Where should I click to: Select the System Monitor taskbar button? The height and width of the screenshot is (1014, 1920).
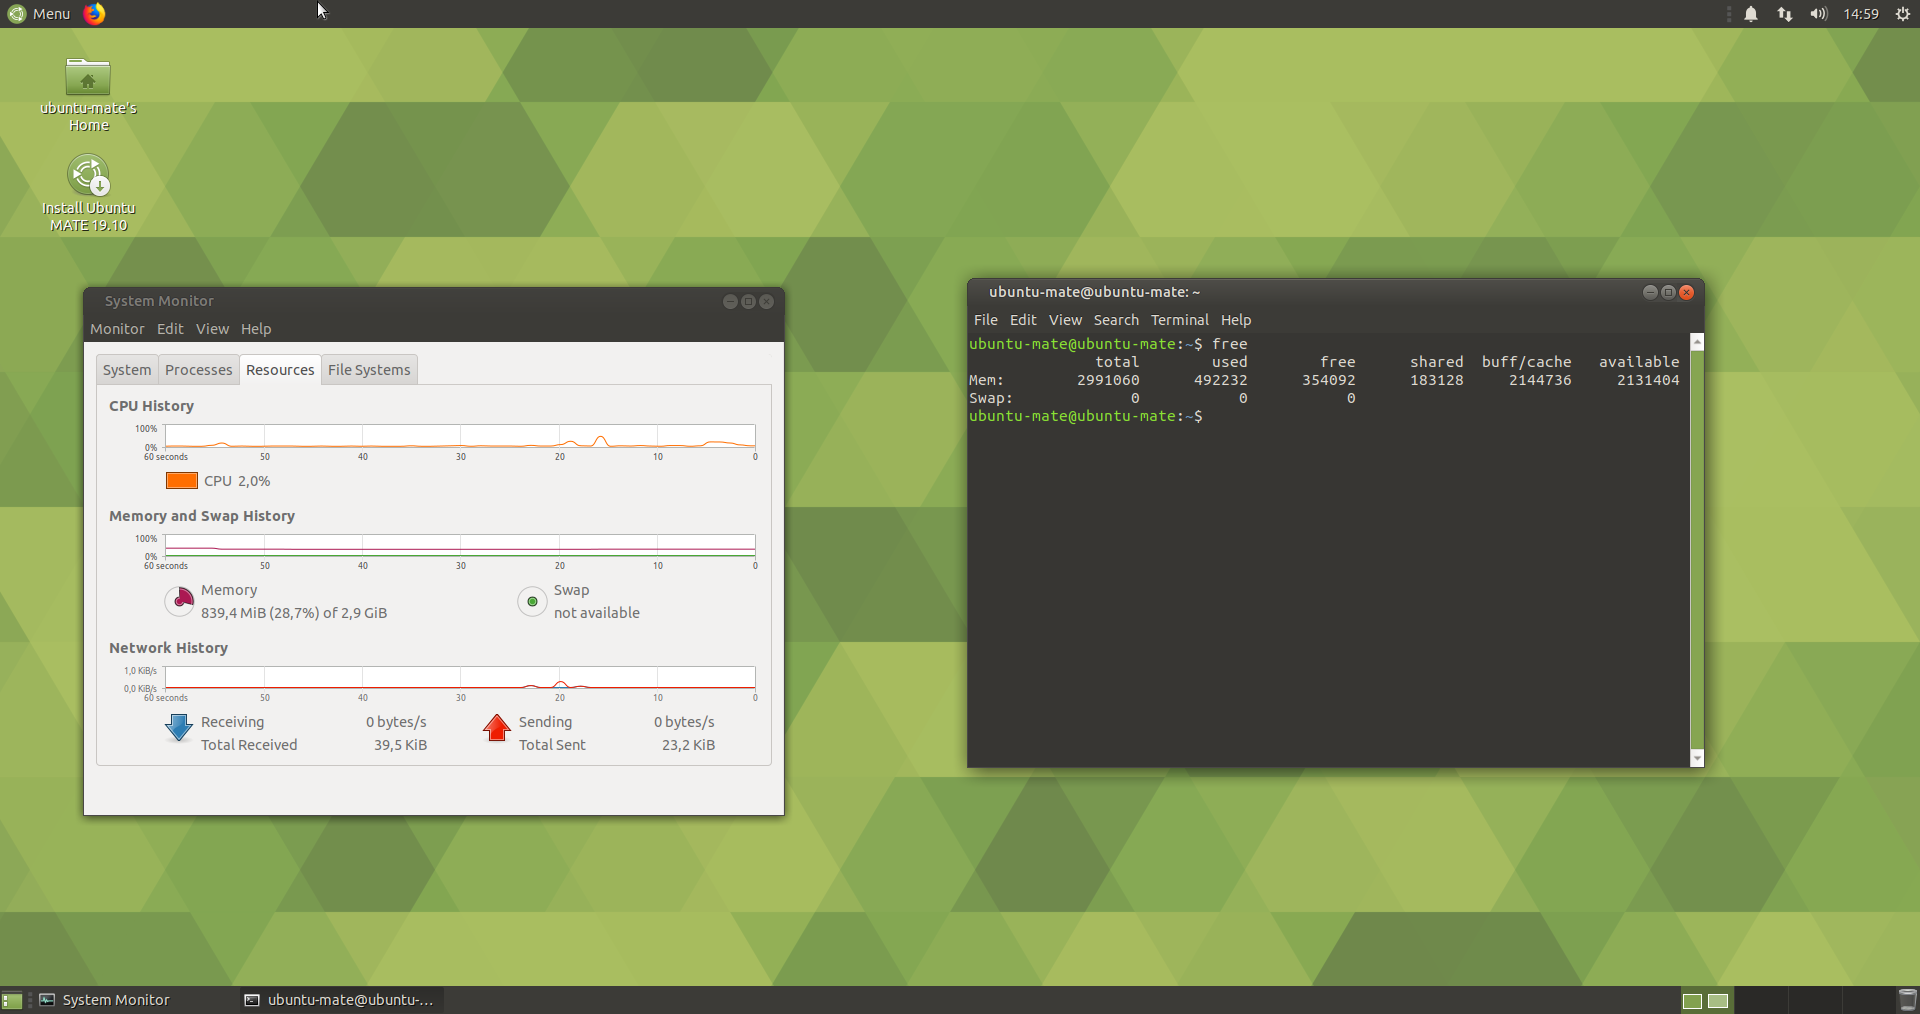(x=115, y=1000)
